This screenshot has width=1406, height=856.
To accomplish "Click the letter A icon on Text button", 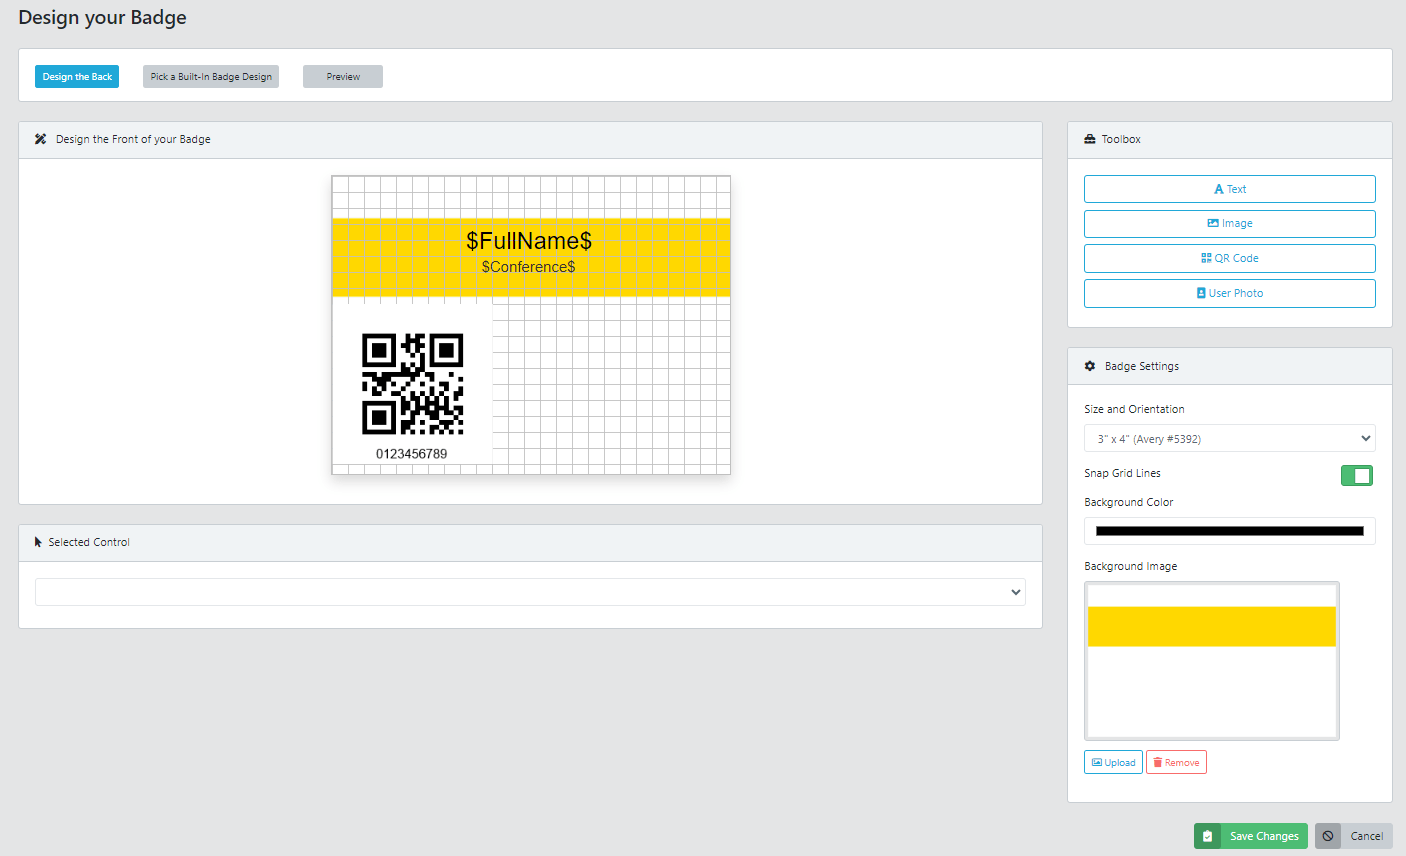I will [1219, 189].
